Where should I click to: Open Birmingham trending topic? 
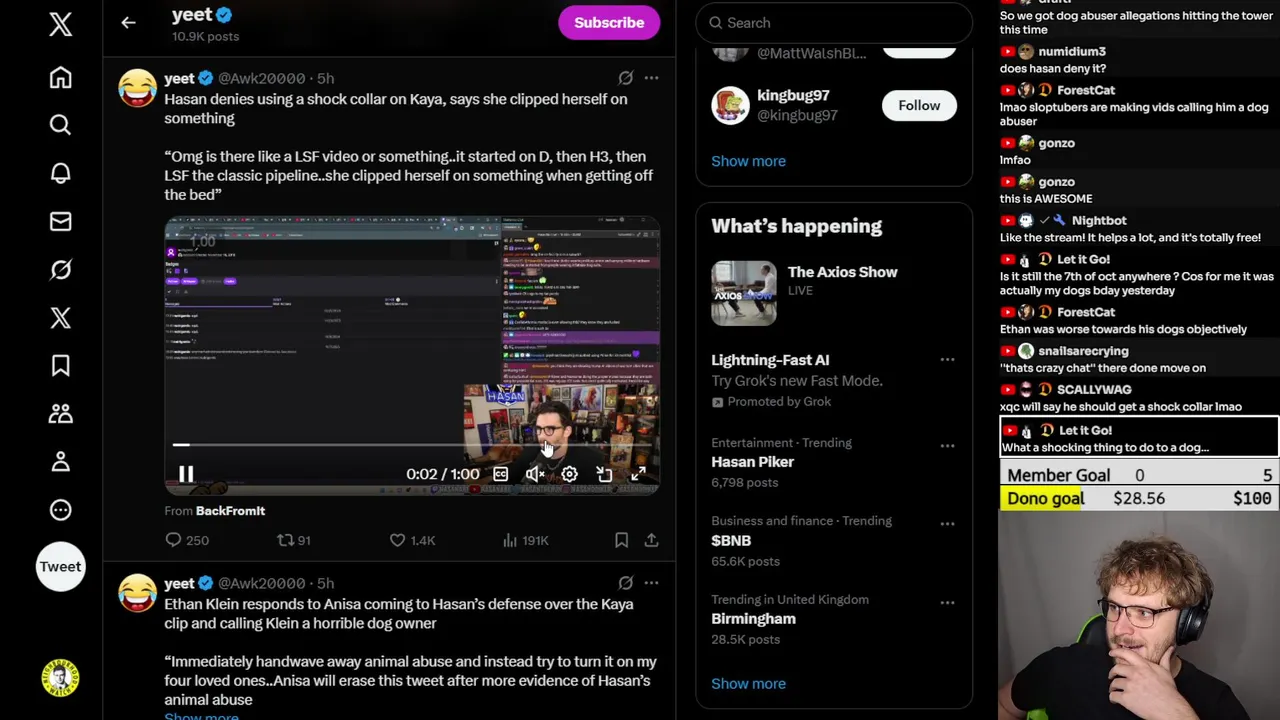753,619
